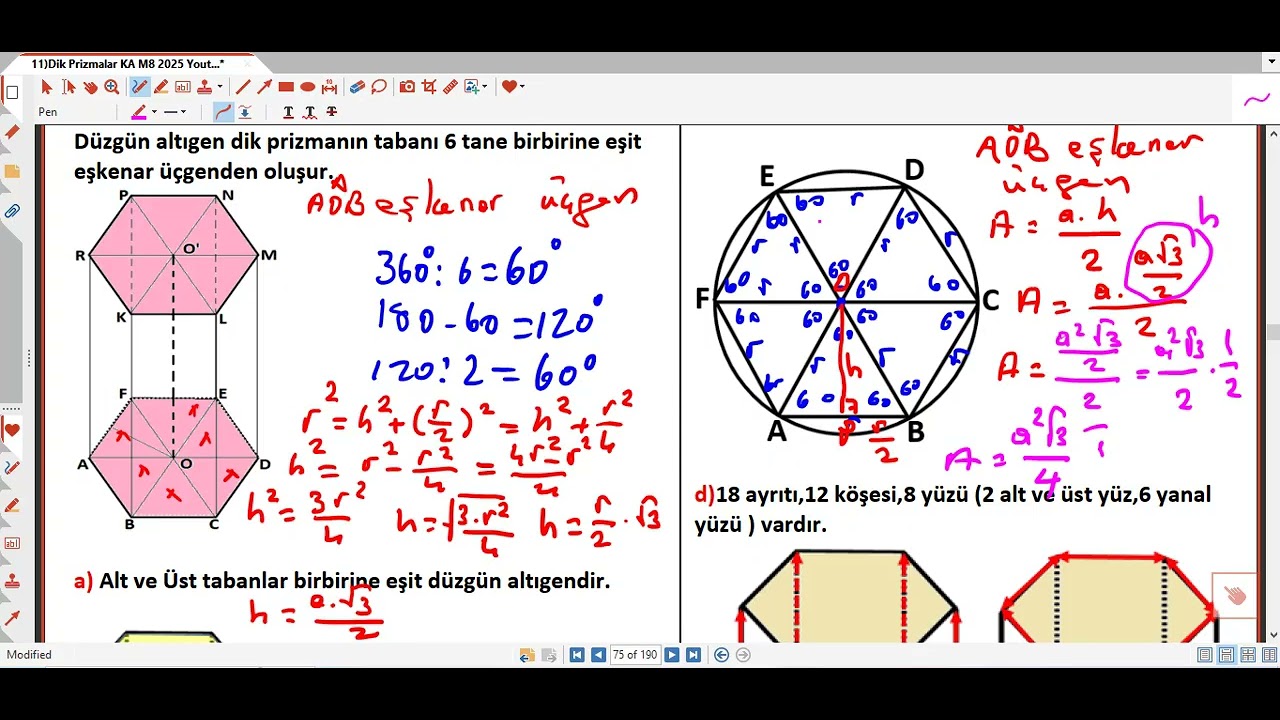Pick the arrow tool in left sidebar

[12, 618]
